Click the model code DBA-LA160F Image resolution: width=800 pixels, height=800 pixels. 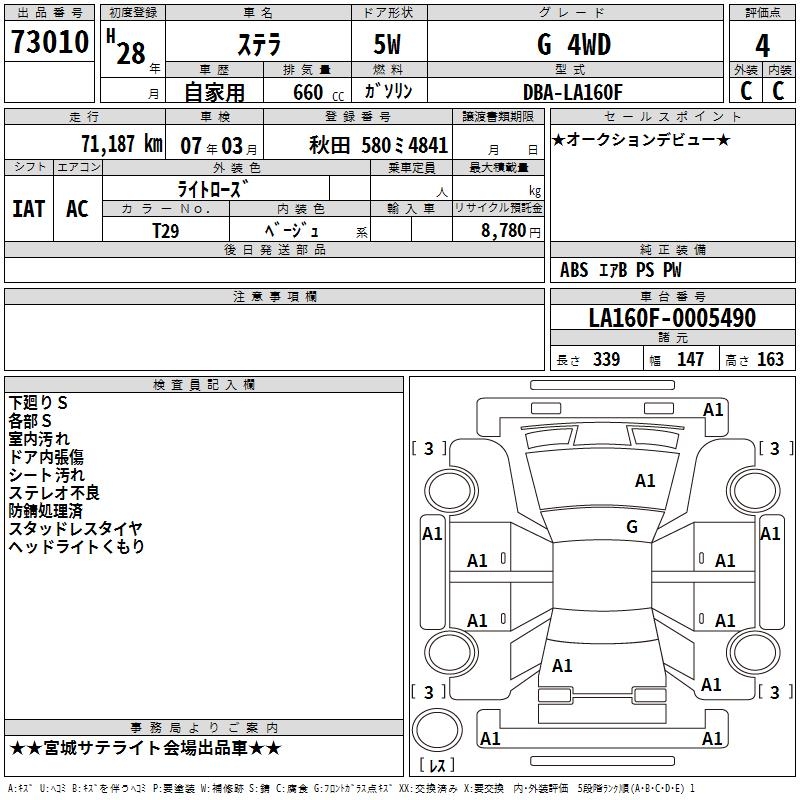(573, 92)
